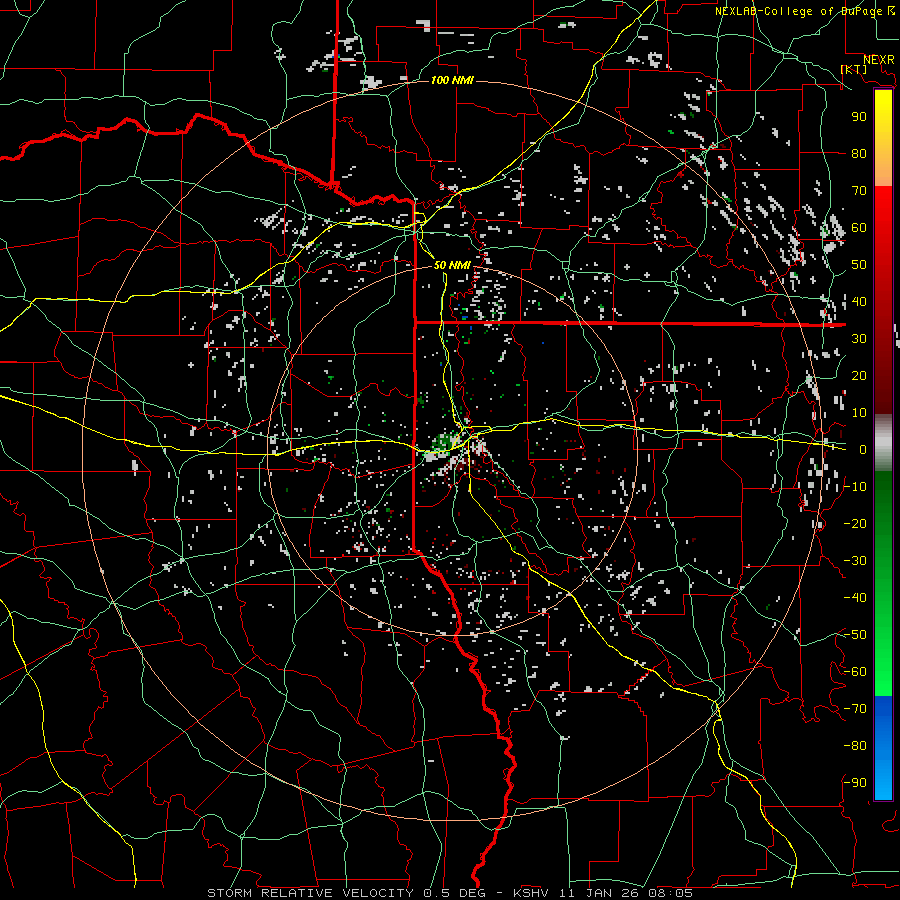This screenshot has height=900, width=900.
Task: Select the 30 value on the velocity scale
Action: click(x=859, y=339)
